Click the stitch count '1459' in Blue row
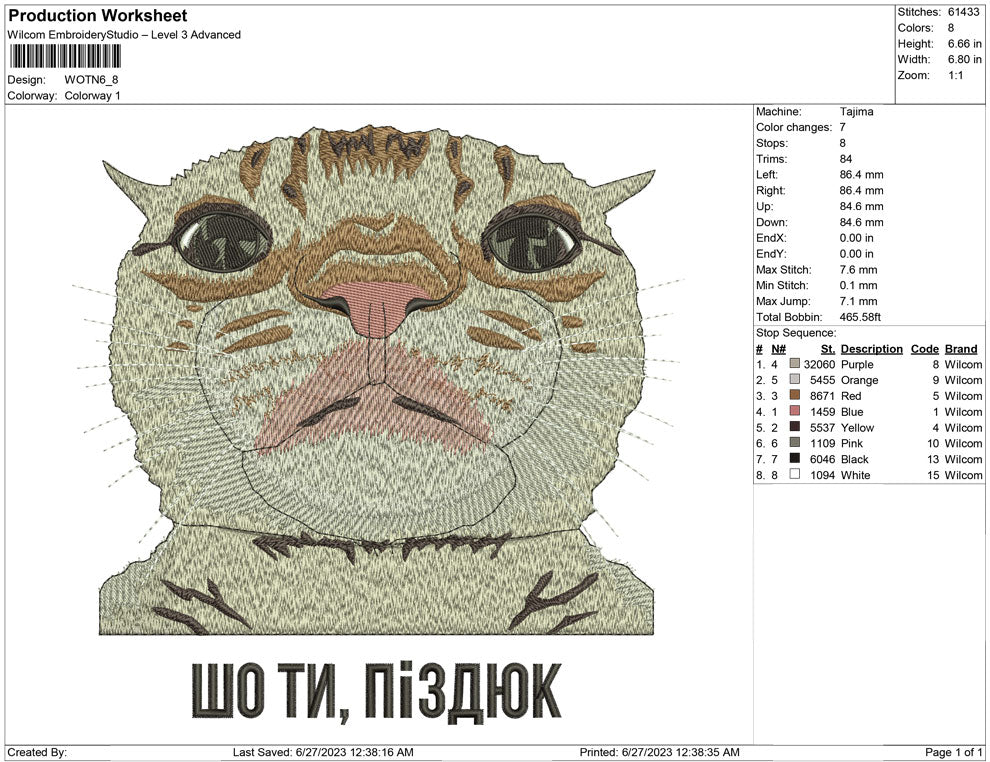 [x=822, y=412]
